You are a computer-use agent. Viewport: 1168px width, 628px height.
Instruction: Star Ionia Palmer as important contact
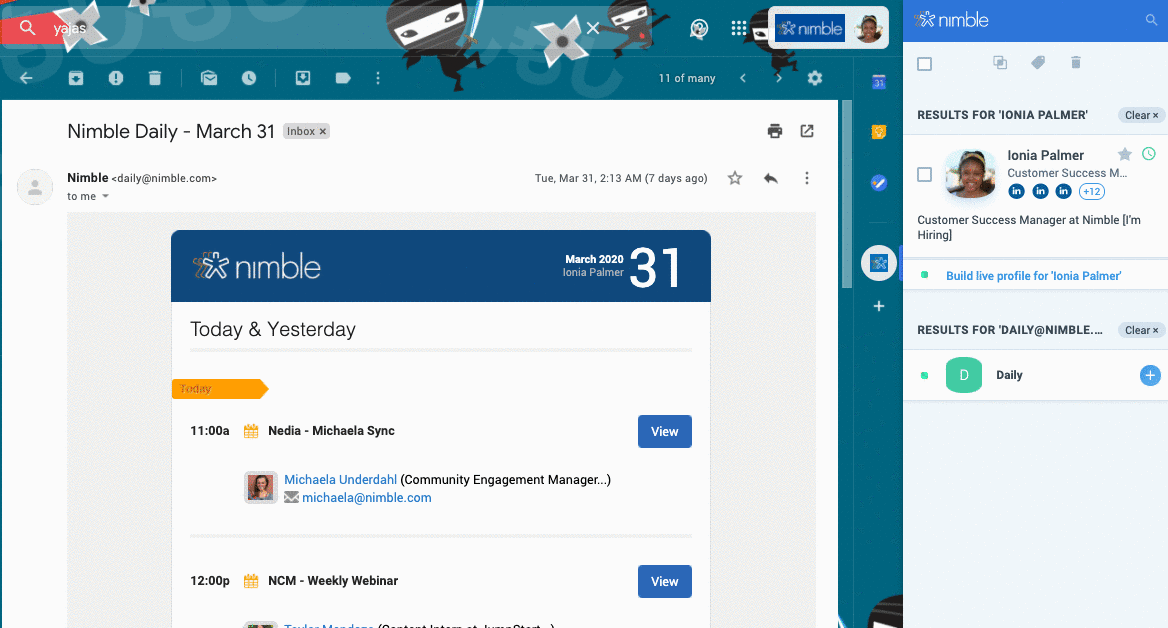(1125, 154)
